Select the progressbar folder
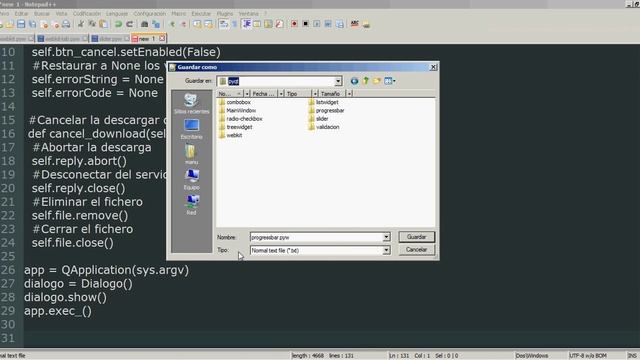This screenshot has height=360, width=640. 326,110
